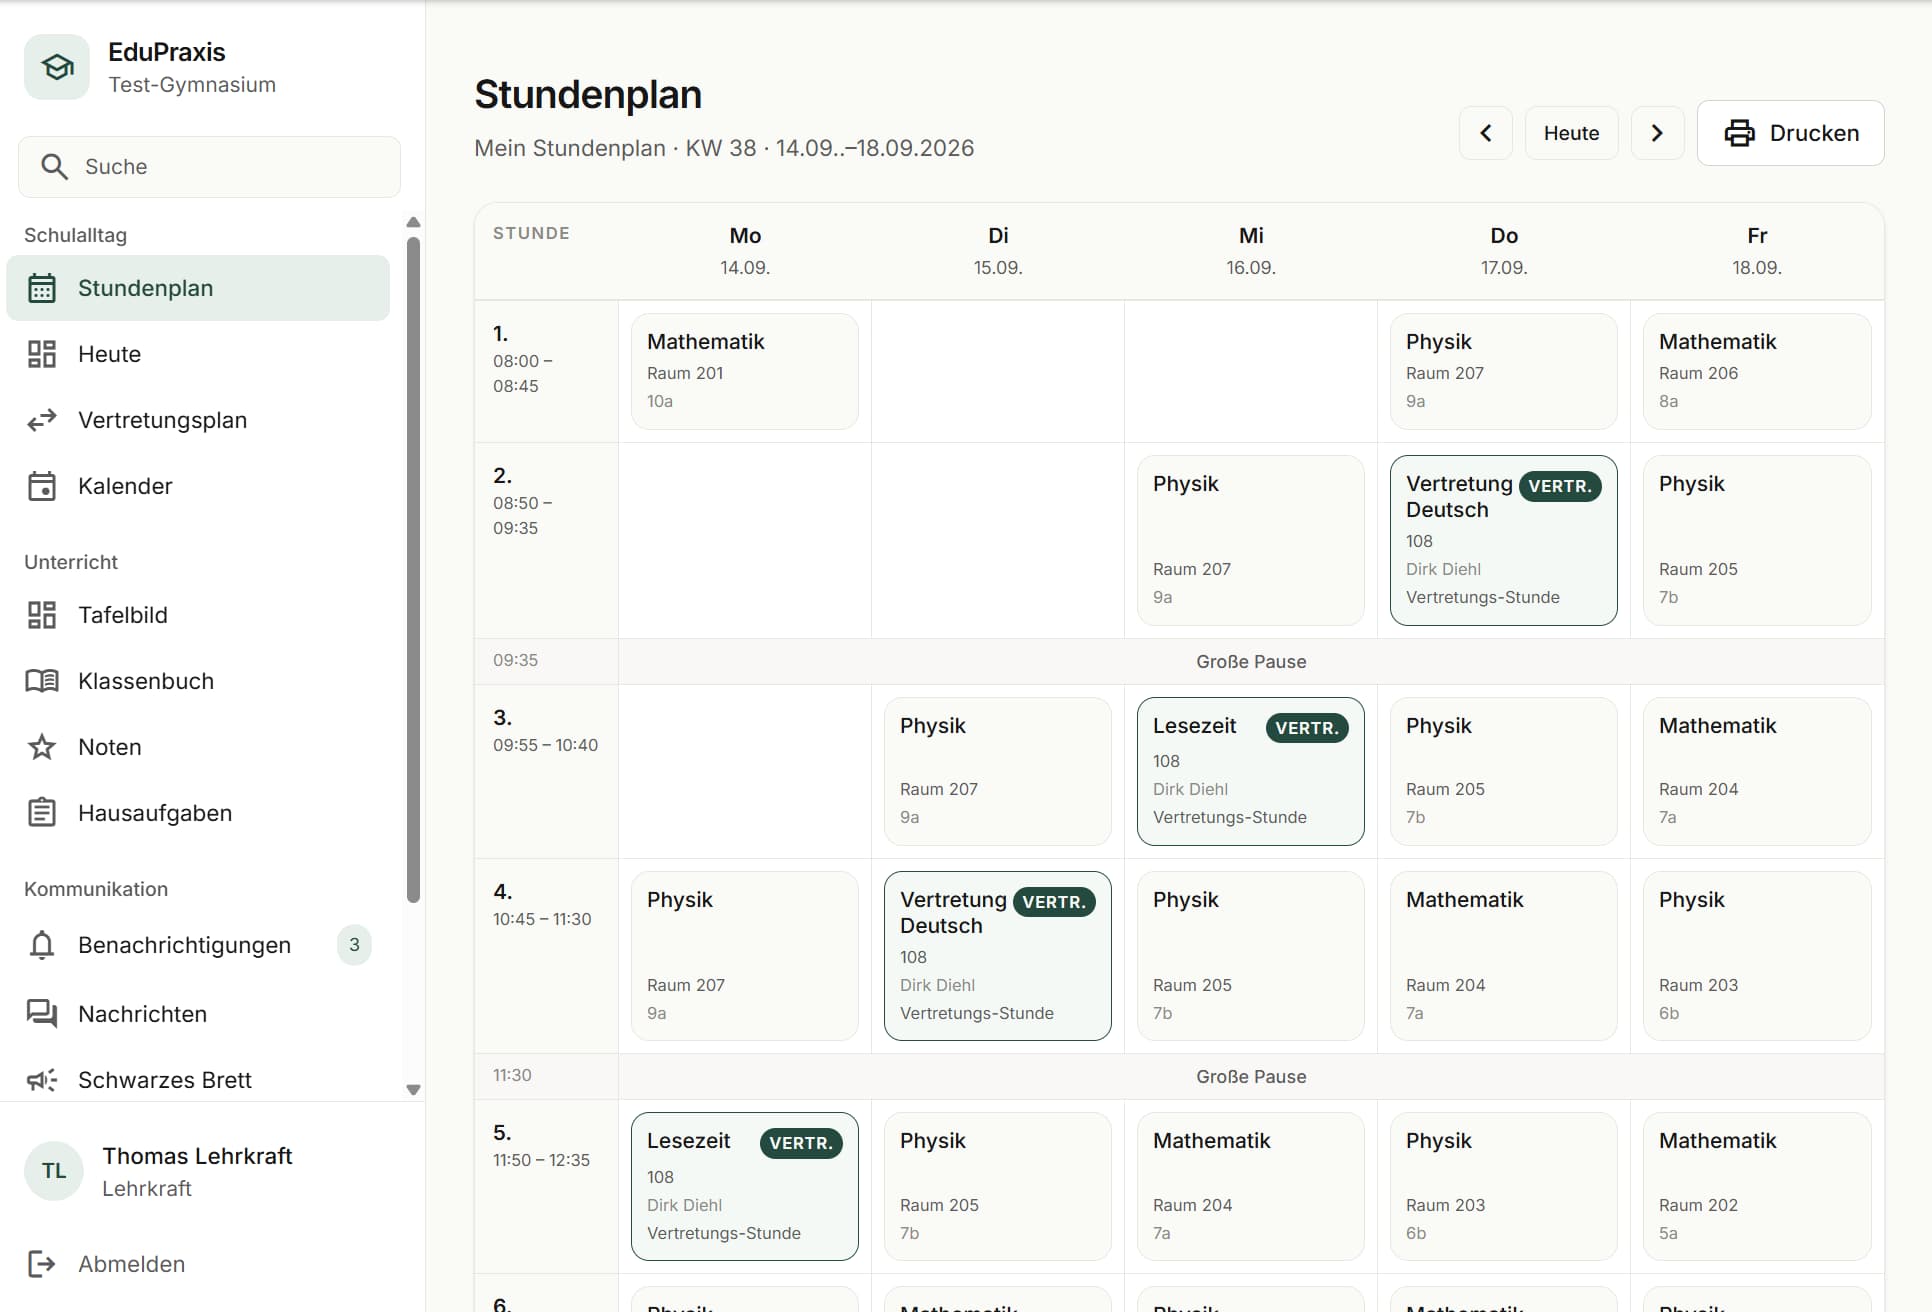Go to previous week with left chevron
Image resolution: width=1932 pixels, height=1312 pixels.
(x=1486, y=133)
